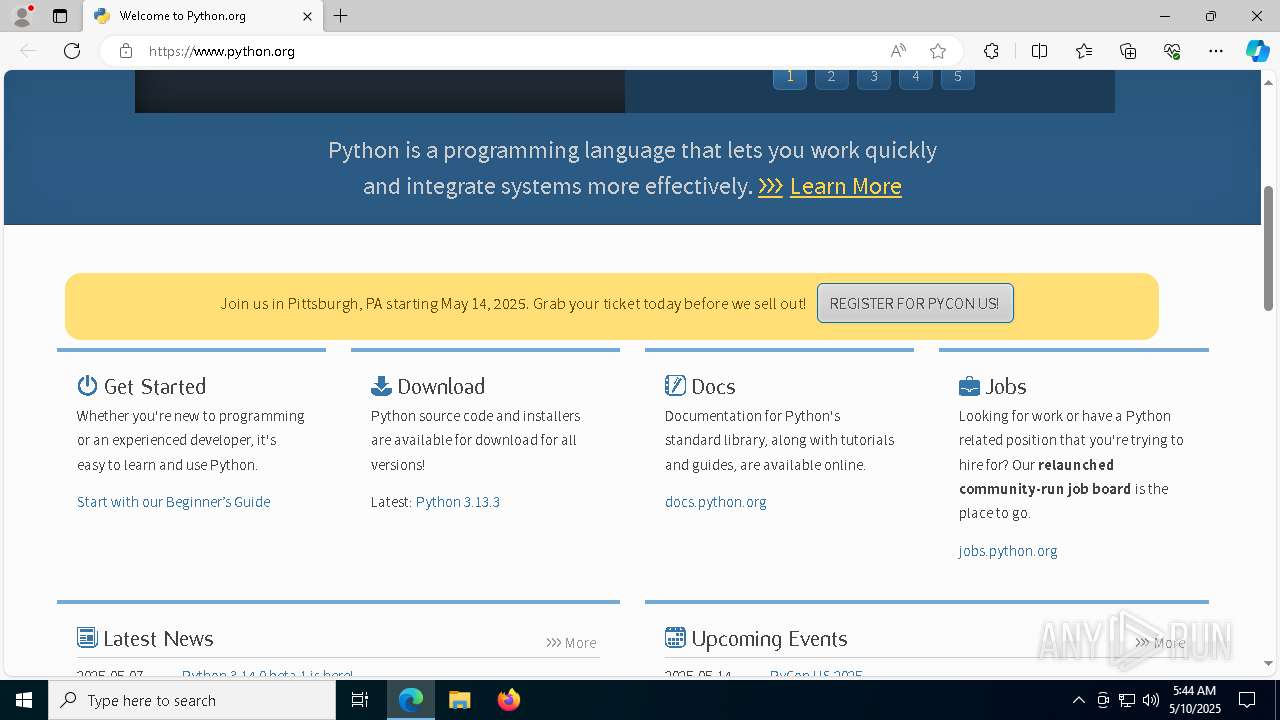Image resolution: width=1280 pixels, height=720 pixels.
Task: Open Collections icon in toolbar
Action: tap(1128, 51)
